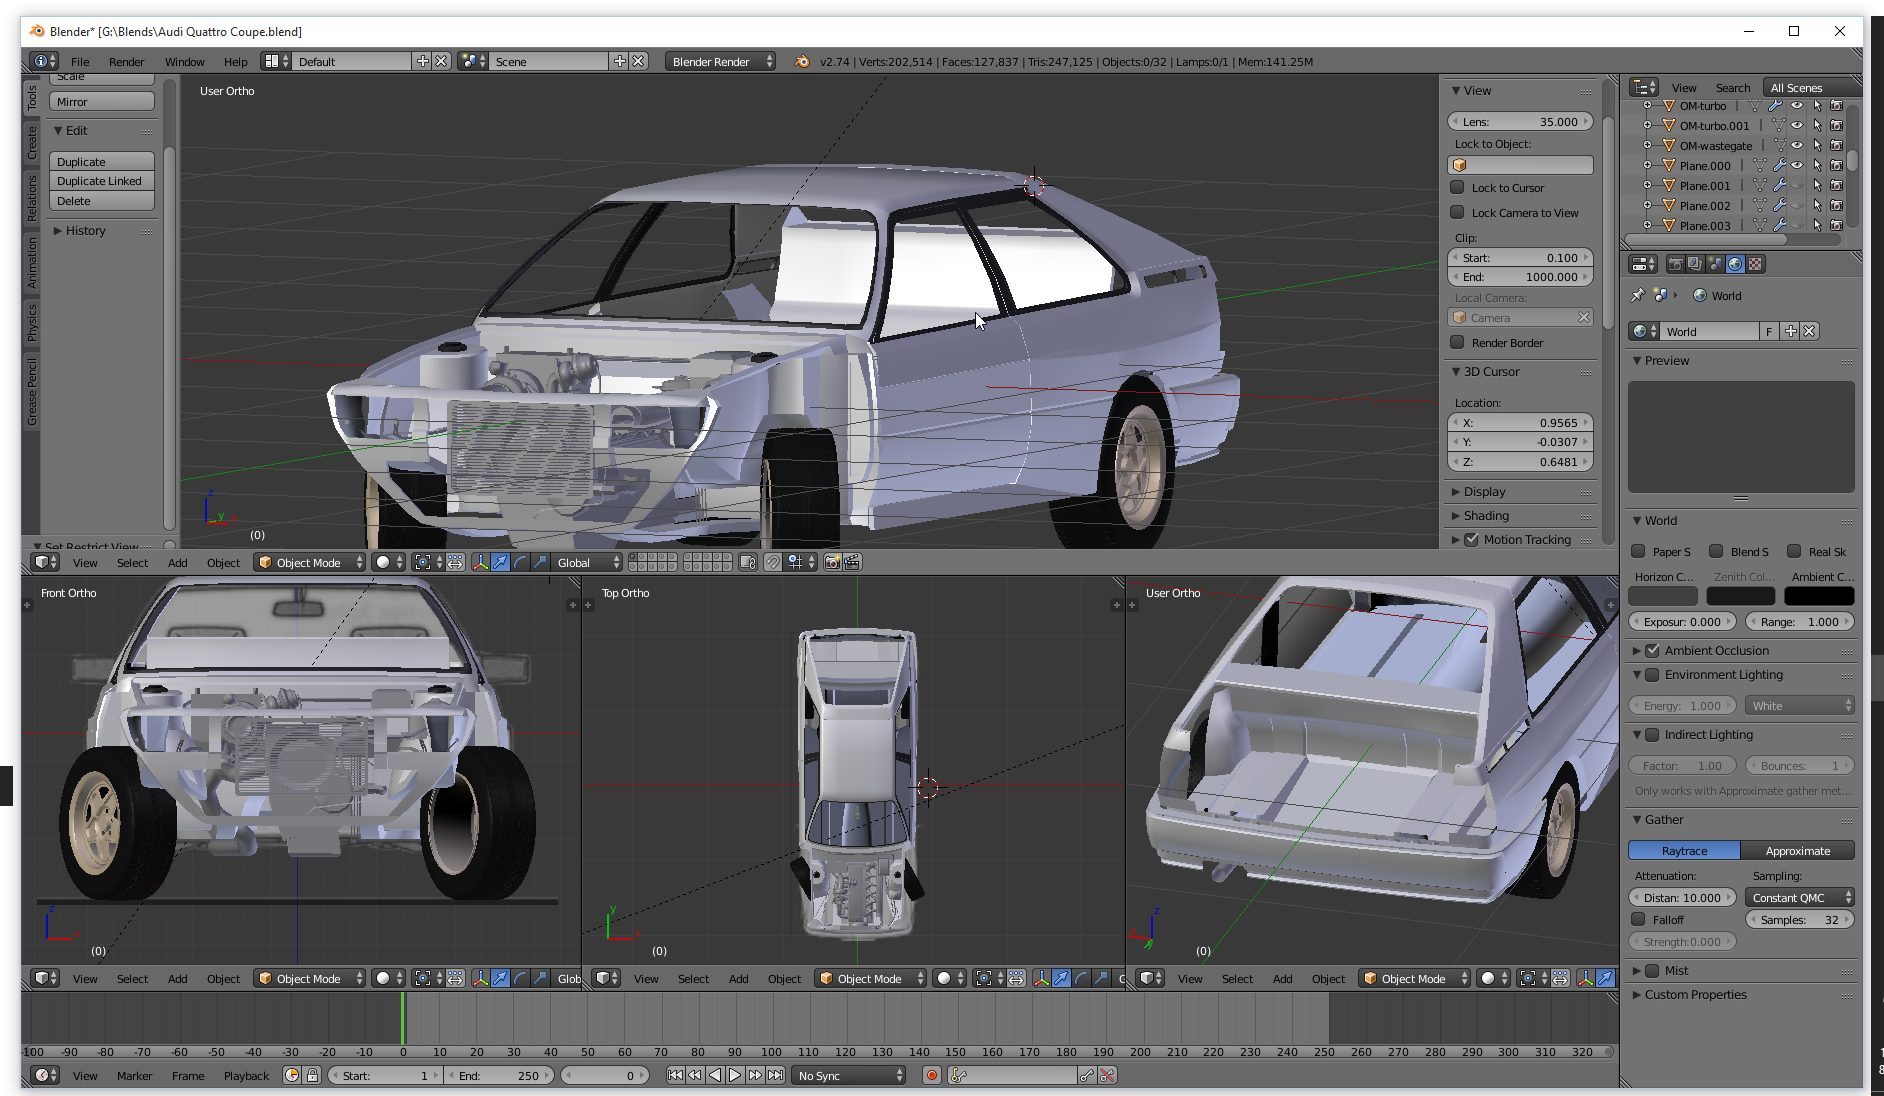This screenshot has width=1884, height=1096.
Task: Expand the Display panel
Action: [x=1483, y=491]
